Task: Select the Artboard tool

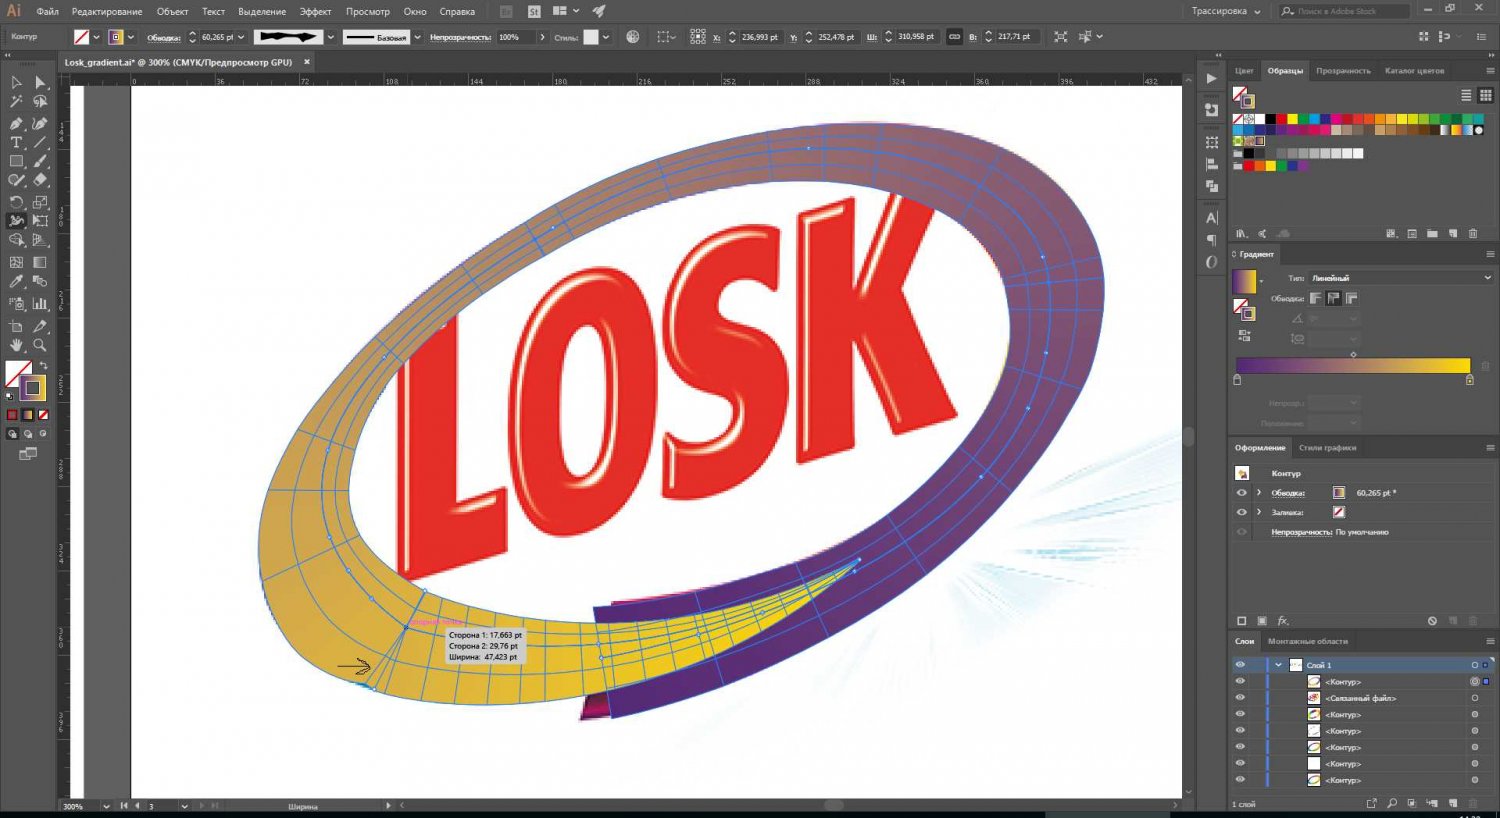Action: (x=16, y=326)
